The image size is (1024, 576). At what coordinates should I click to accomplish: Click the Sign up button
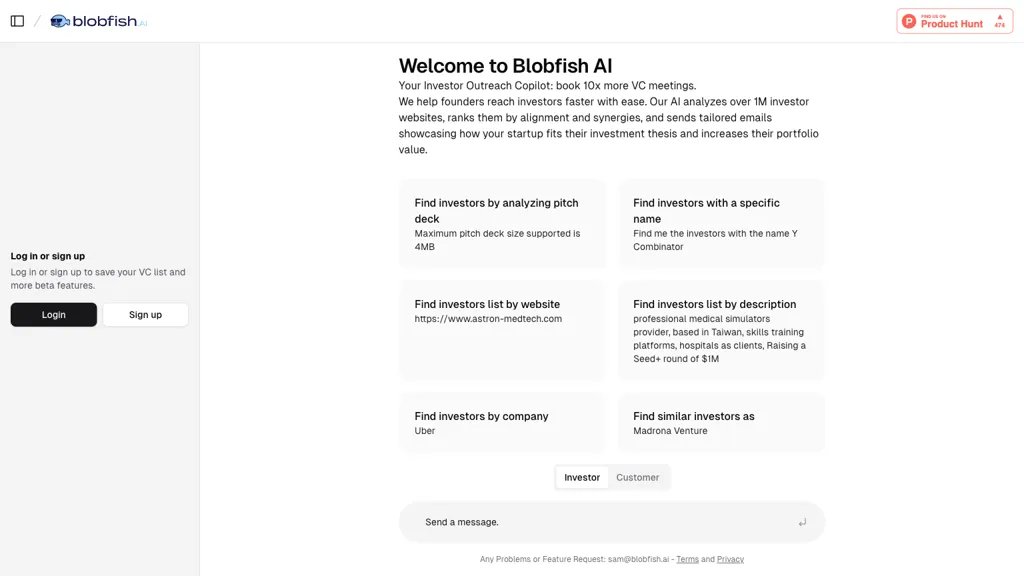(145, 315)
